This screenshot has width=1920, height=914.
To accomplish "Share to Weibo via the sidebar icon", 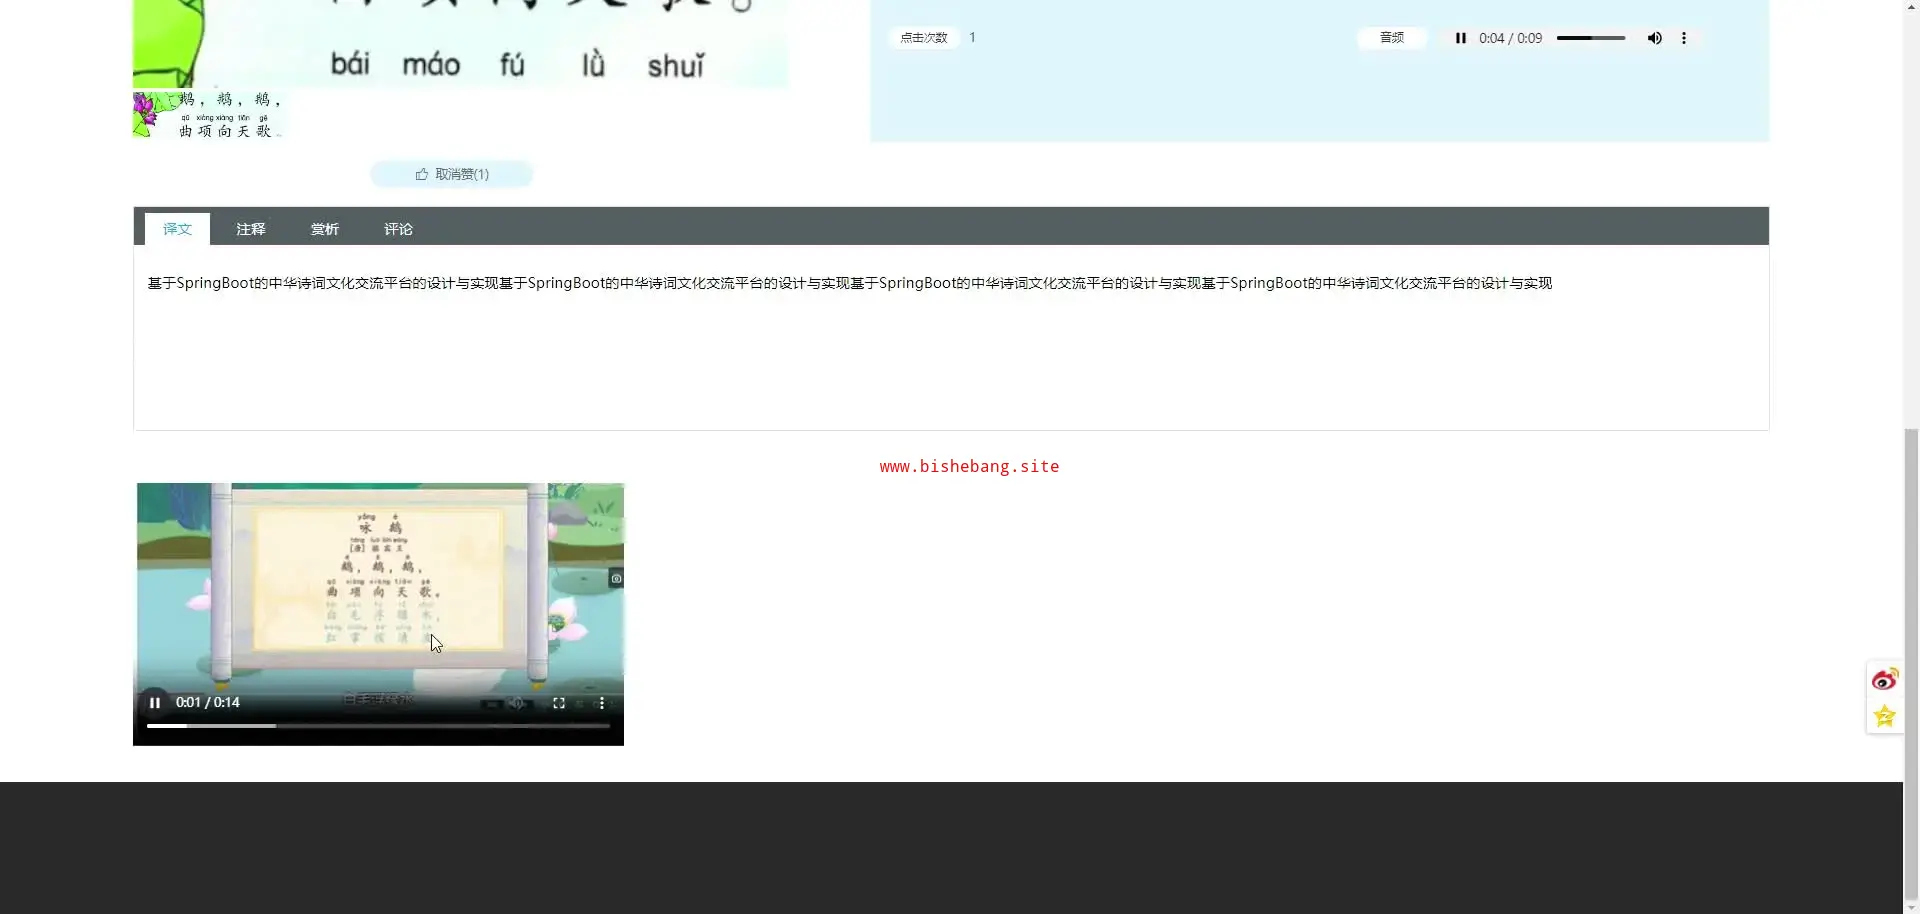I will coord(1884,680).
